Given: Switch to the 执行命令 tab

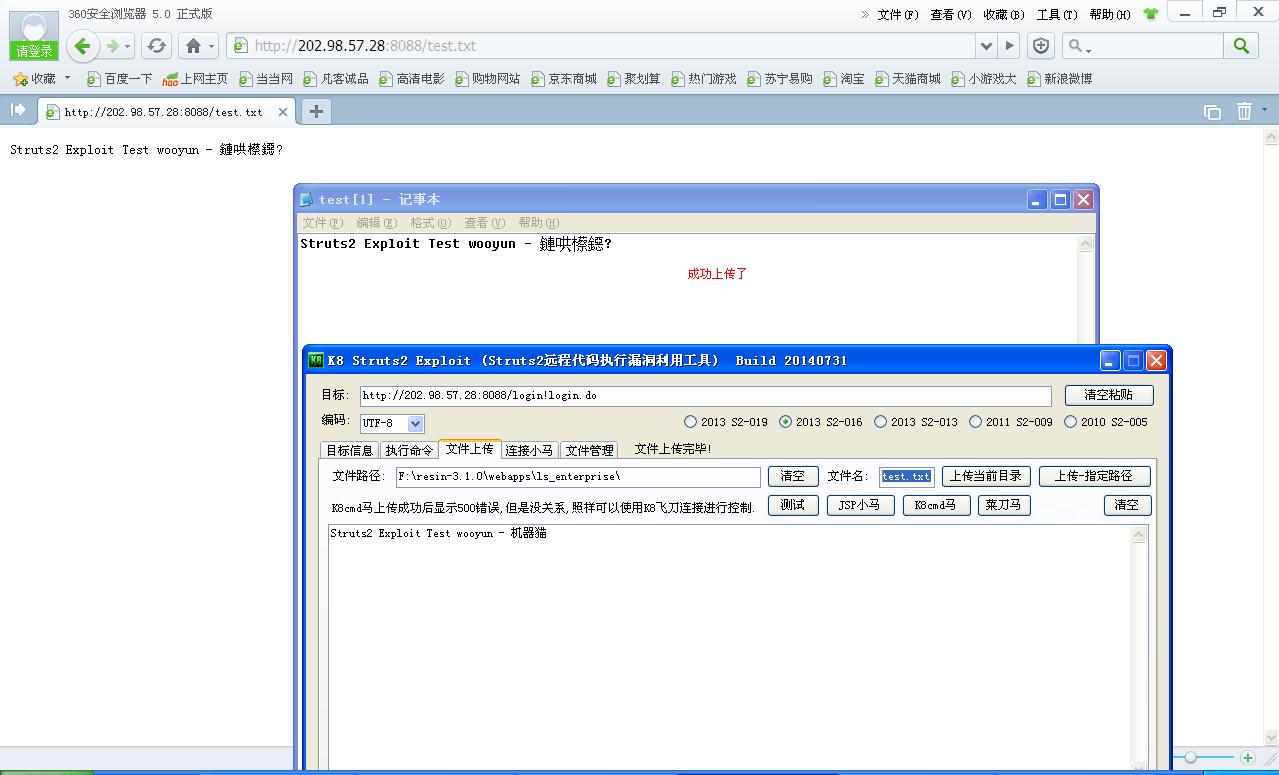Looking at the screenshot, I should pos(409,450).
